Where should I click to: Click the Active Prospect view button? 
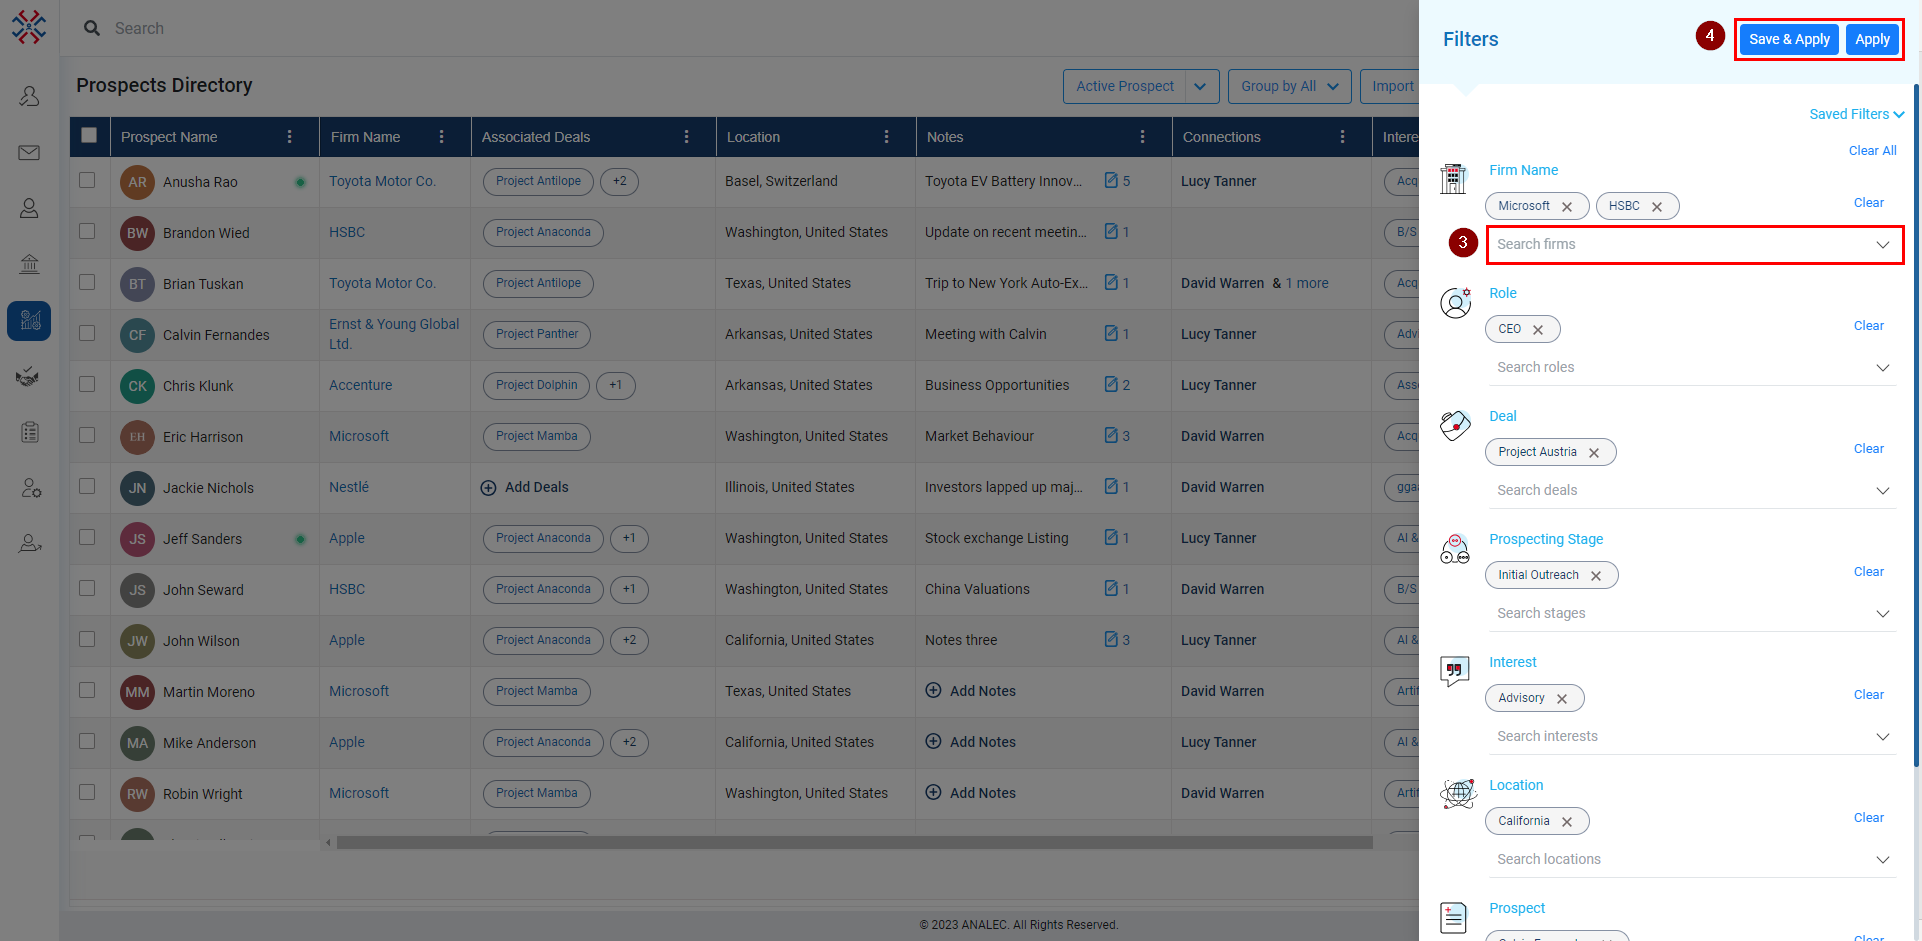point(1125,86)
